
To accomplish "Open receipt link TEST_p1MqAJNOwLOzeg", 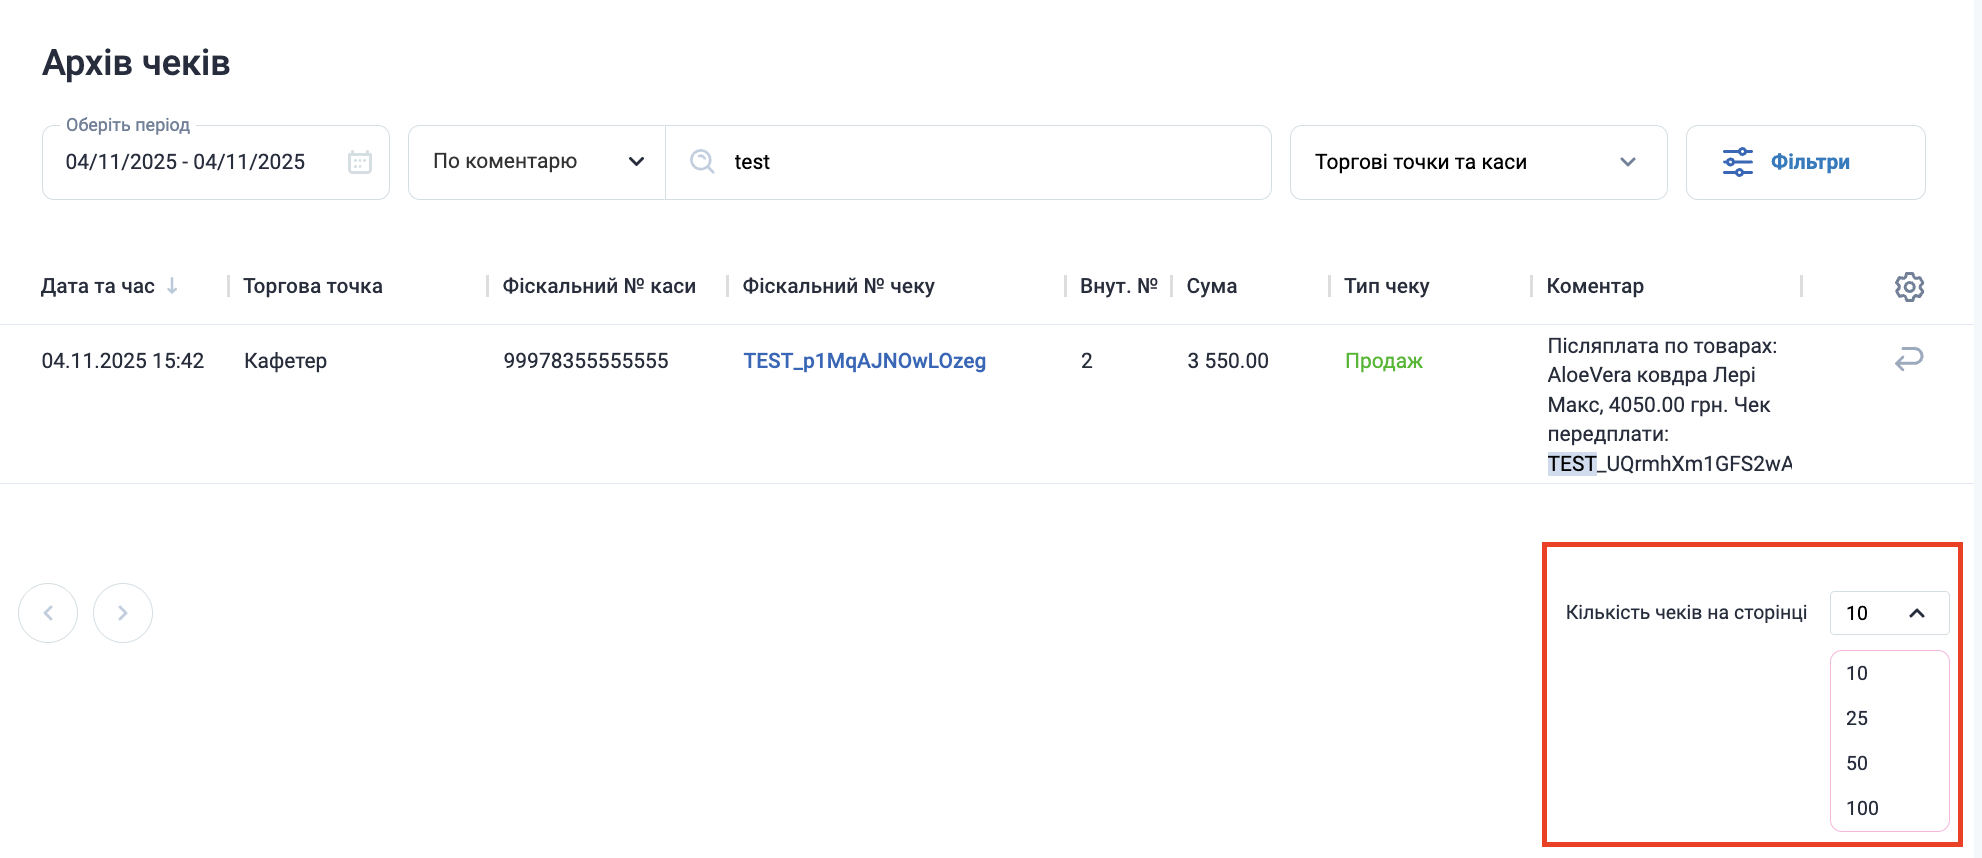I will (864, 361).
